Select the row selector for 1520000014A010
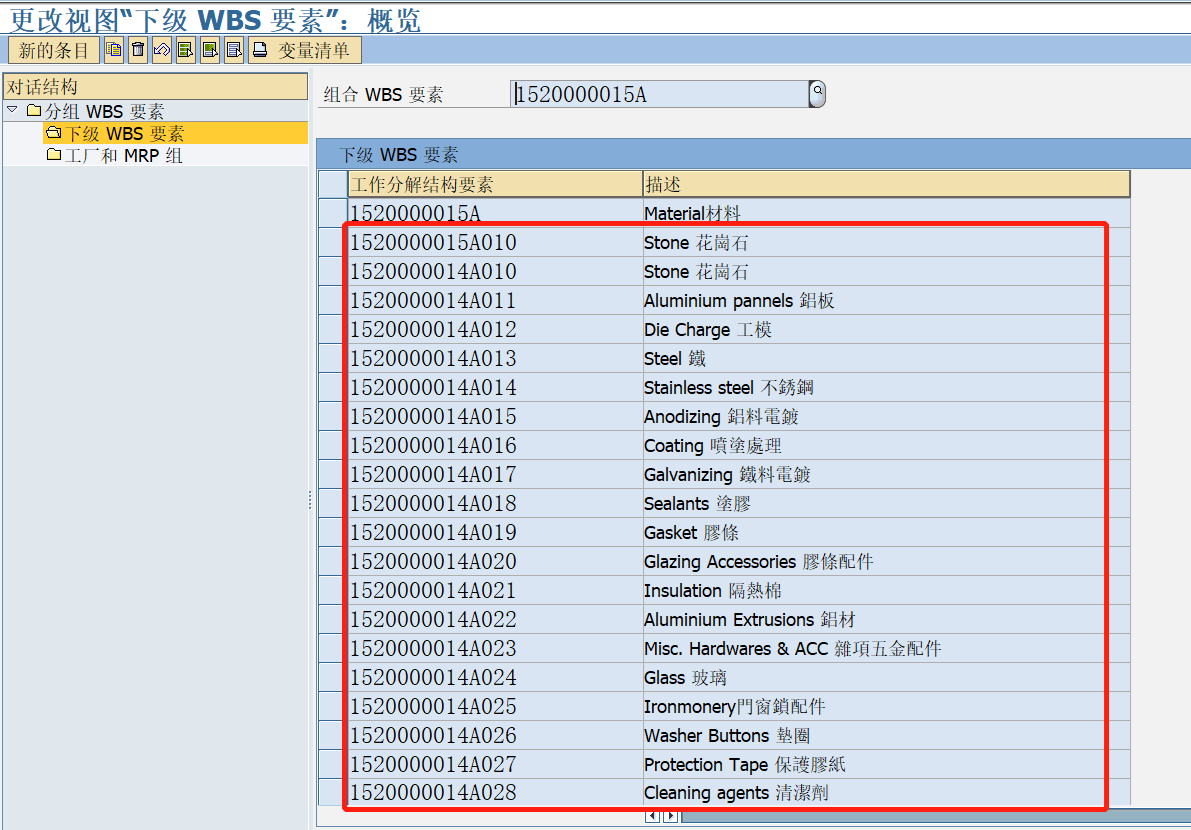 (x=333, y=271)
